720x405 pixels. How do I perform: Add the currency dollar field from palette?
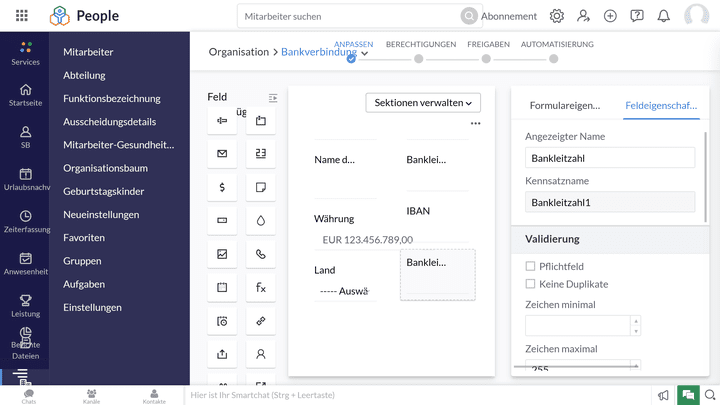[x=222, y=187]
